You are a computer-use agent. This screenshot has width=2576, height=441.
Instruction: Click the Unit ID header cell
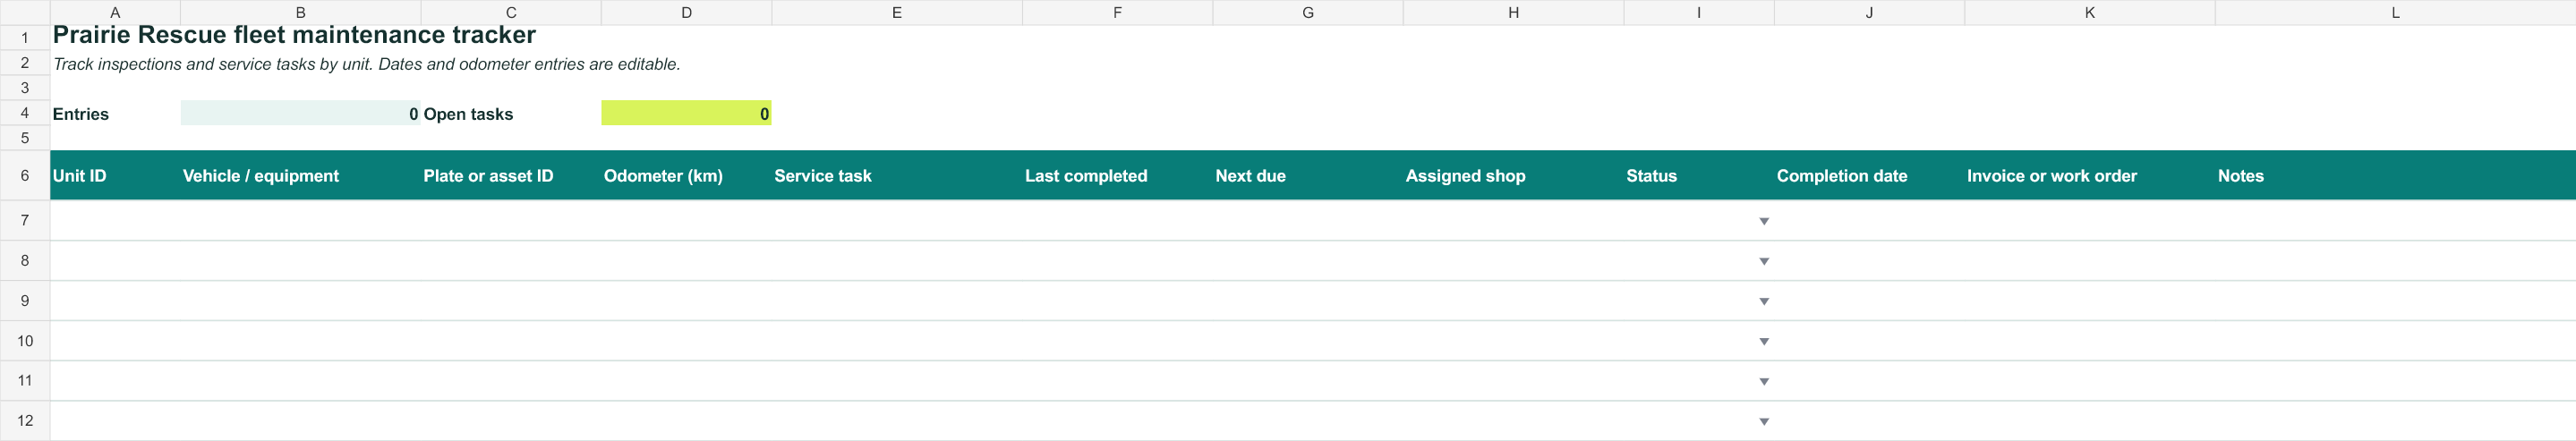(x=115, y=175)
